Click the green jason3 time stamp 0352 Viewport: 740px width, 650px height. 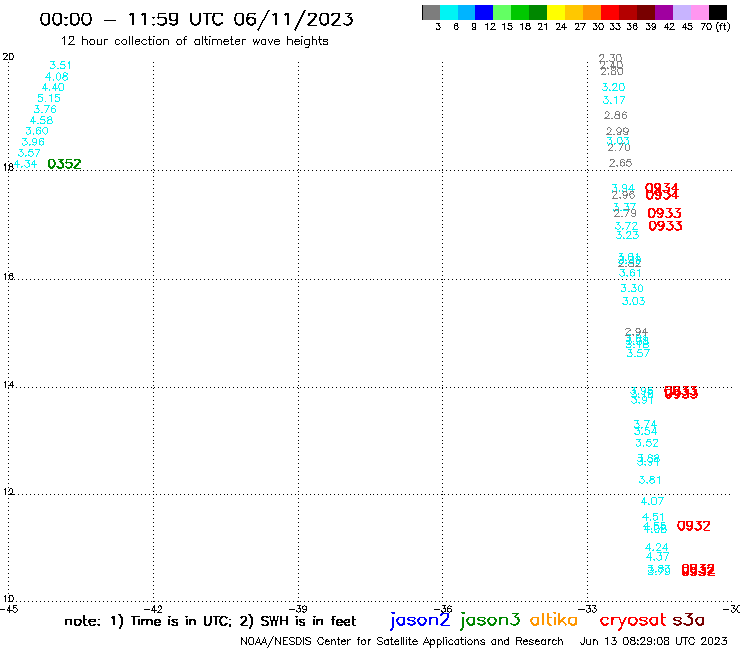pyautogui.click(x=64, y=164)
